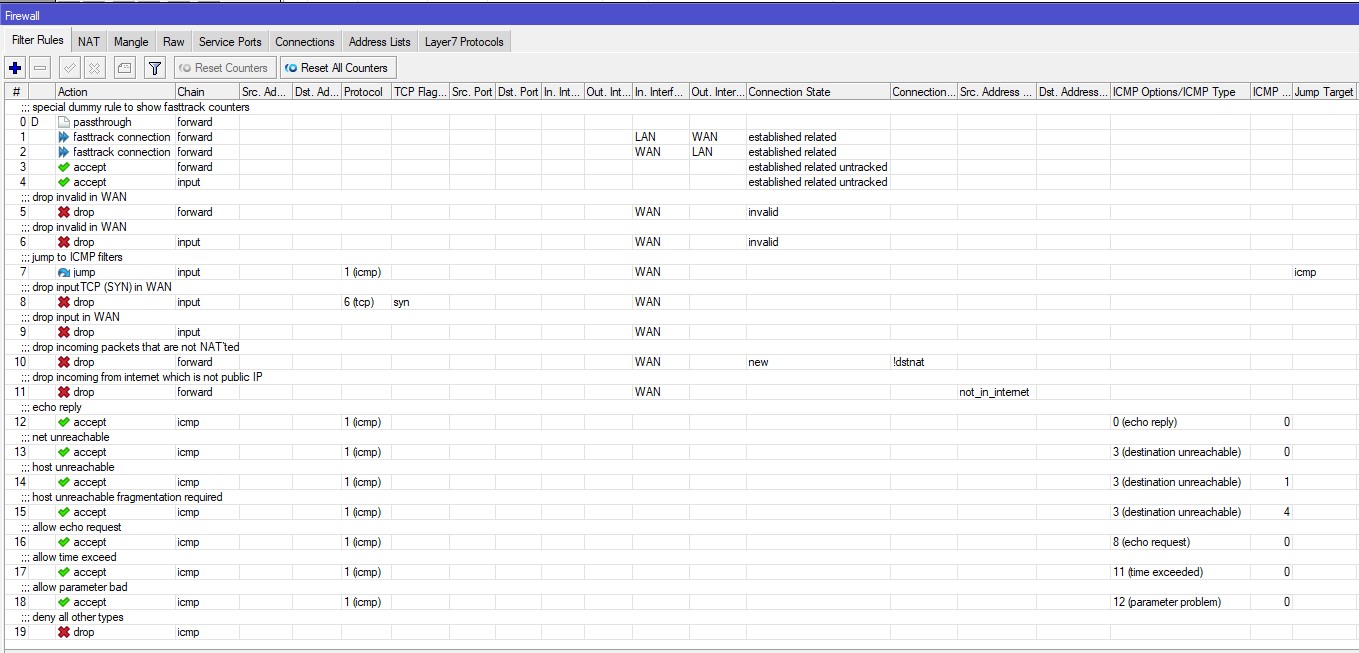Screen dimensions: 1359x653
Task: Select the '!dstnat' connection NAT state cell
Action: tap(923, 362)
